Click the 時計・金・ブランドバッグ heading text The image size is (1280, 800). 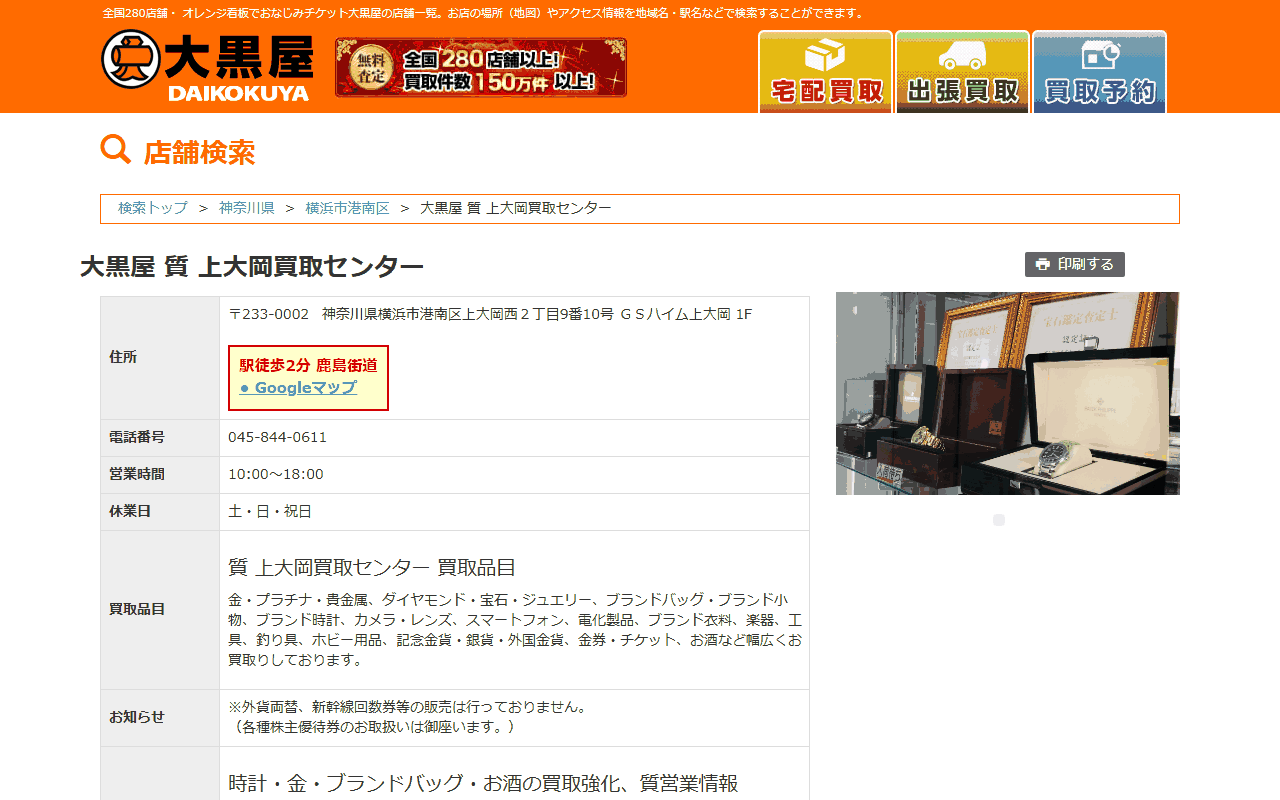tap(483, 783)
